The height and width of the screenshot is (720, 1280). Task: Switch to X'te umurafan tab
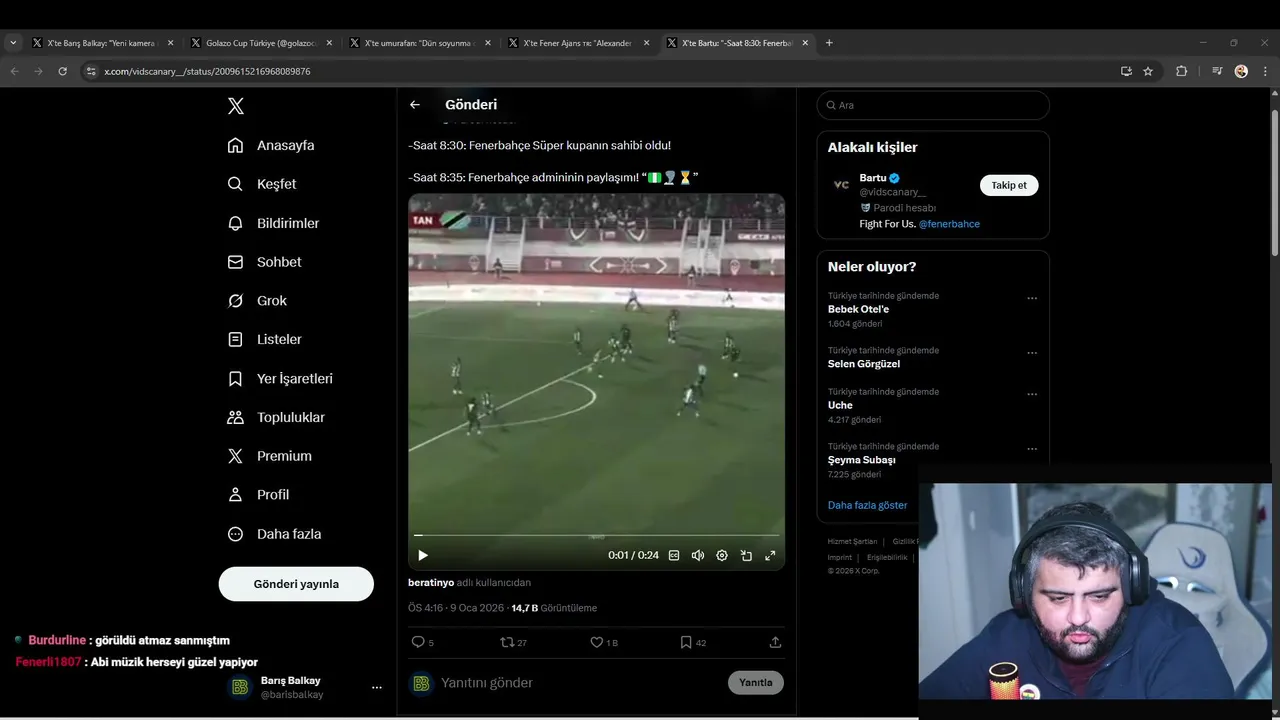click(419, 43)
